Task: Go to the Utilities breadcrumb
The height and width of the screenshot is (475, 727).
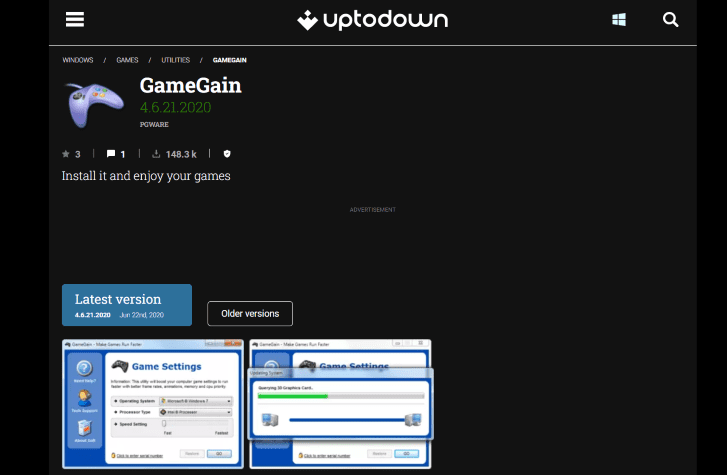Action: click(x=176, y=60)
